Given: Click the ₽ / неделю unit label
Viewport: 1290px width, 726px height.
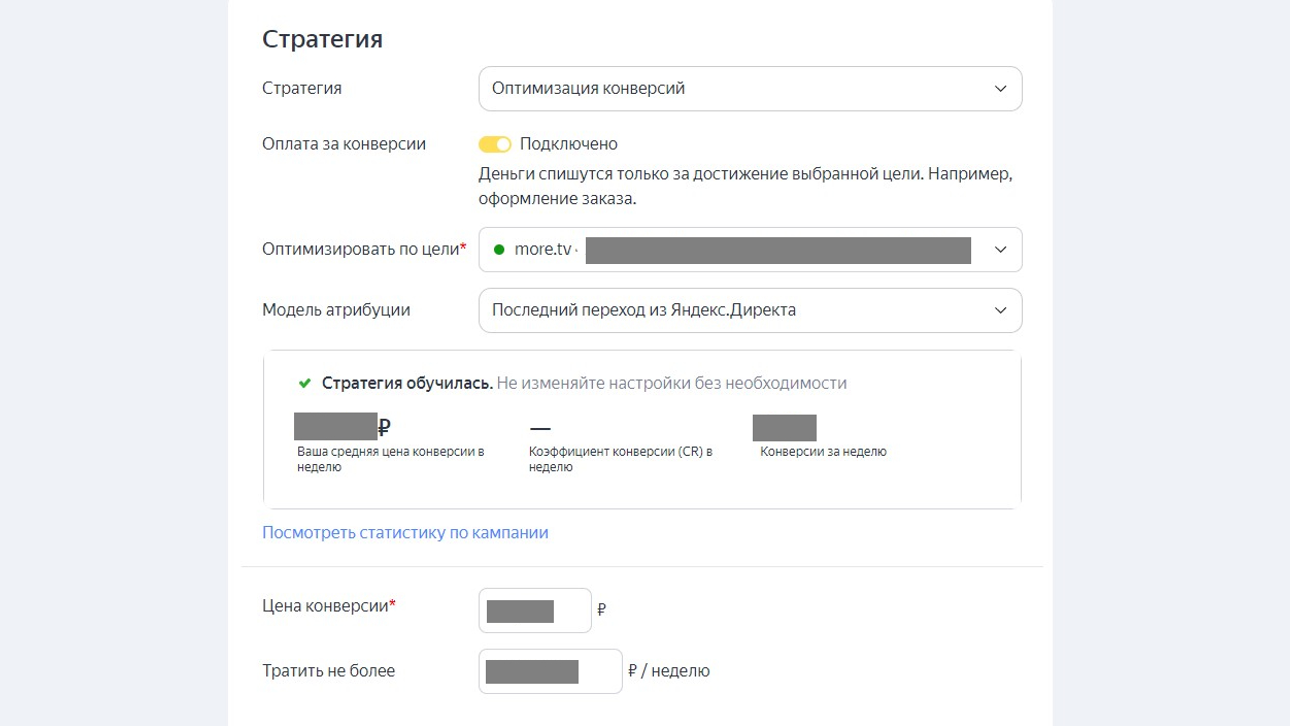Looking at the screenshot, I should click(669, 671).
